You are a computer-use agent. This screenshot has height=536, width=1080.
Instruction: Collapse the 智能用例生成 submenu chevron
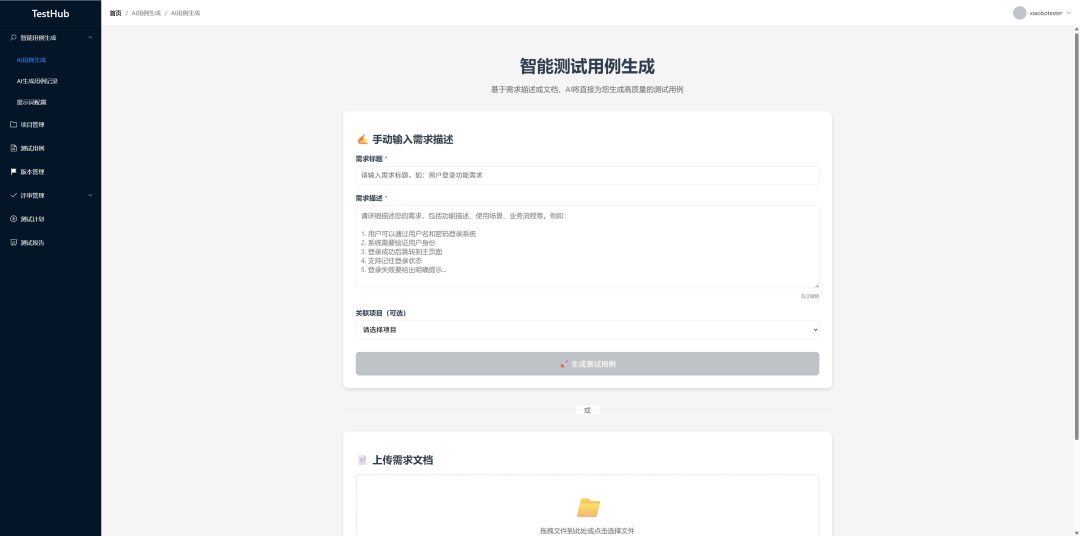90,37
